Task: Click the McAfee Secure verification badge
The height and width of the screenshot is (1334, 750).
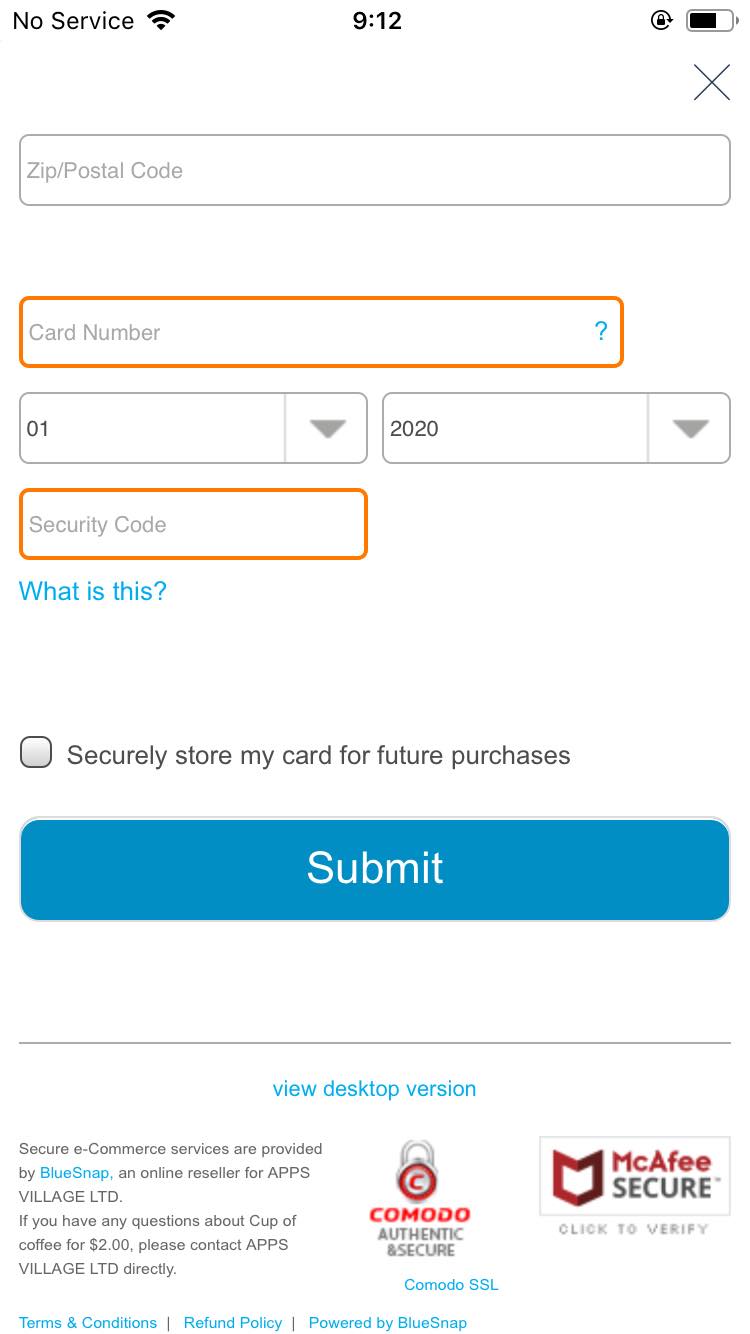Action: tap(634, 1186)
